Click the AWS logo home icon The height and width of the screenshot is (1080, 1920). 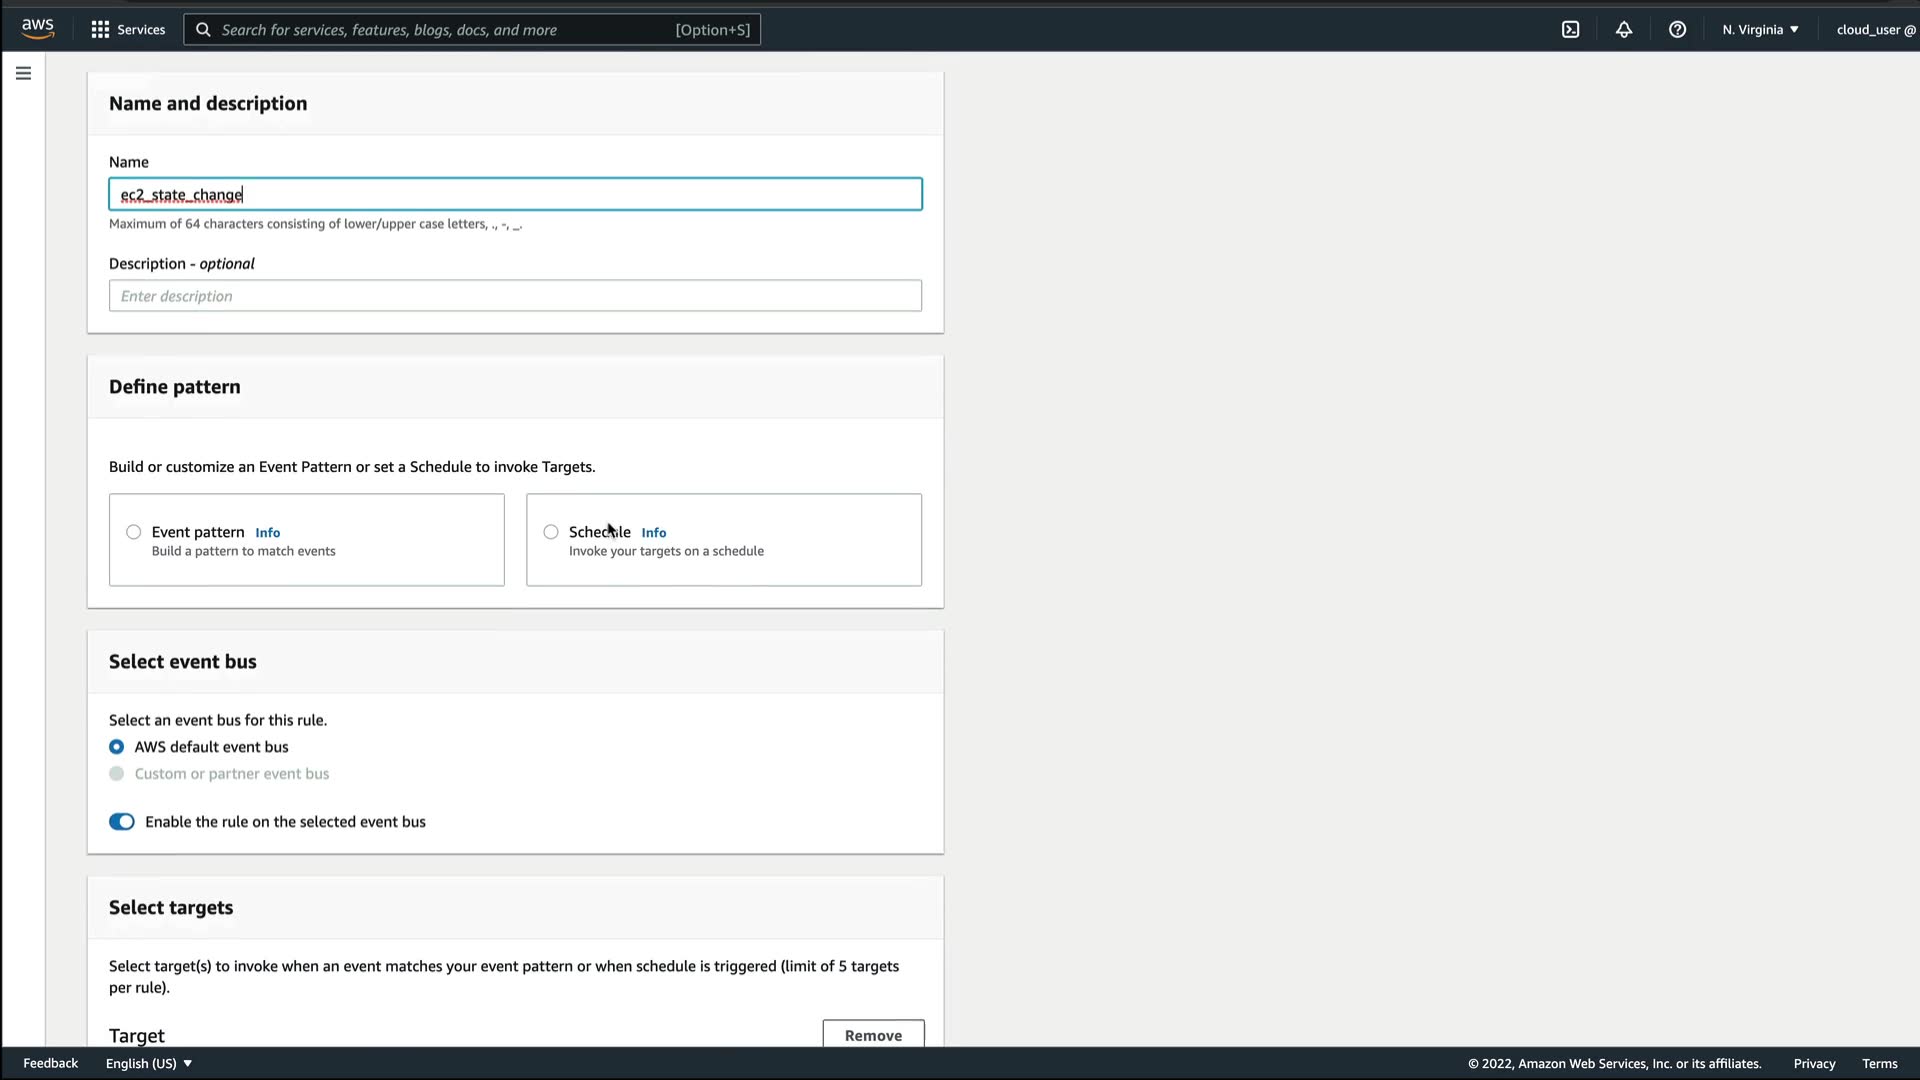(38, 29)
